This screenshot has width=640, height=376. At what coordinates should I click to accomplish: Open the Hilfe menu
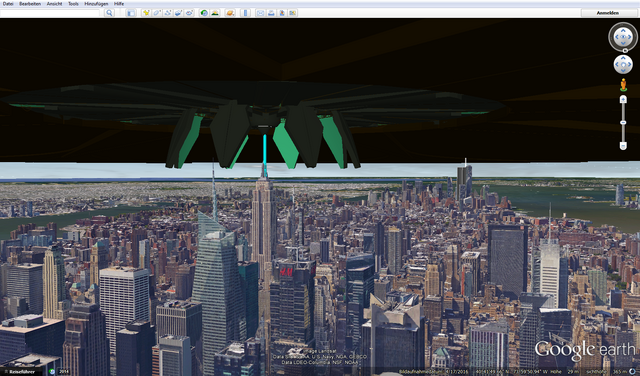coord(119,4)
